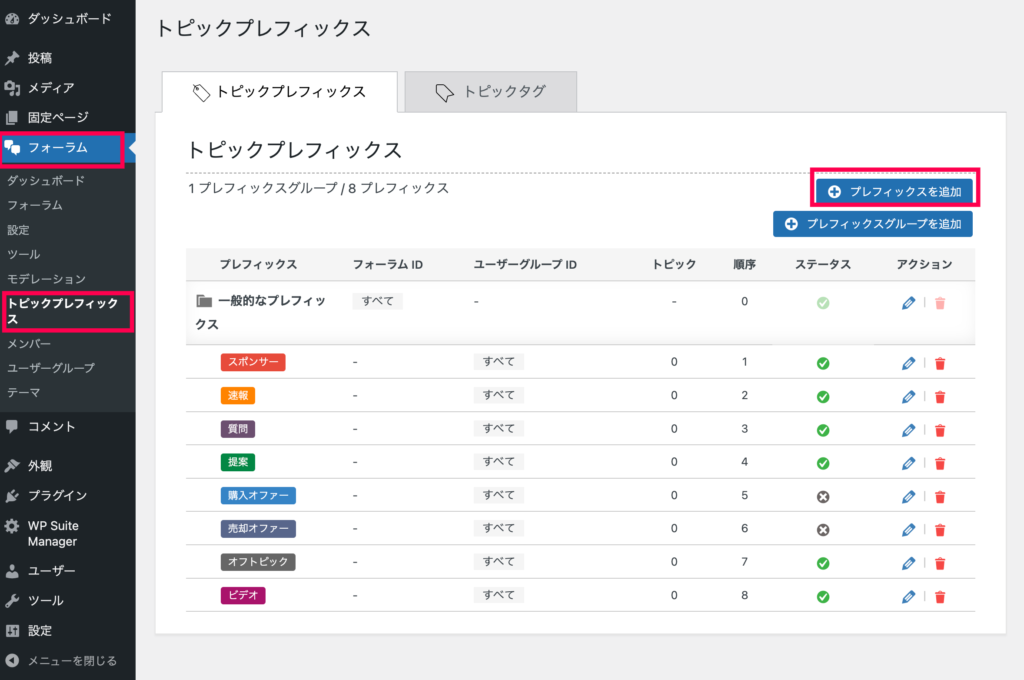Edit the 購入オファー prefix with pencil icon
This screenshot has height=680, width=1024.
coord(908,496)
